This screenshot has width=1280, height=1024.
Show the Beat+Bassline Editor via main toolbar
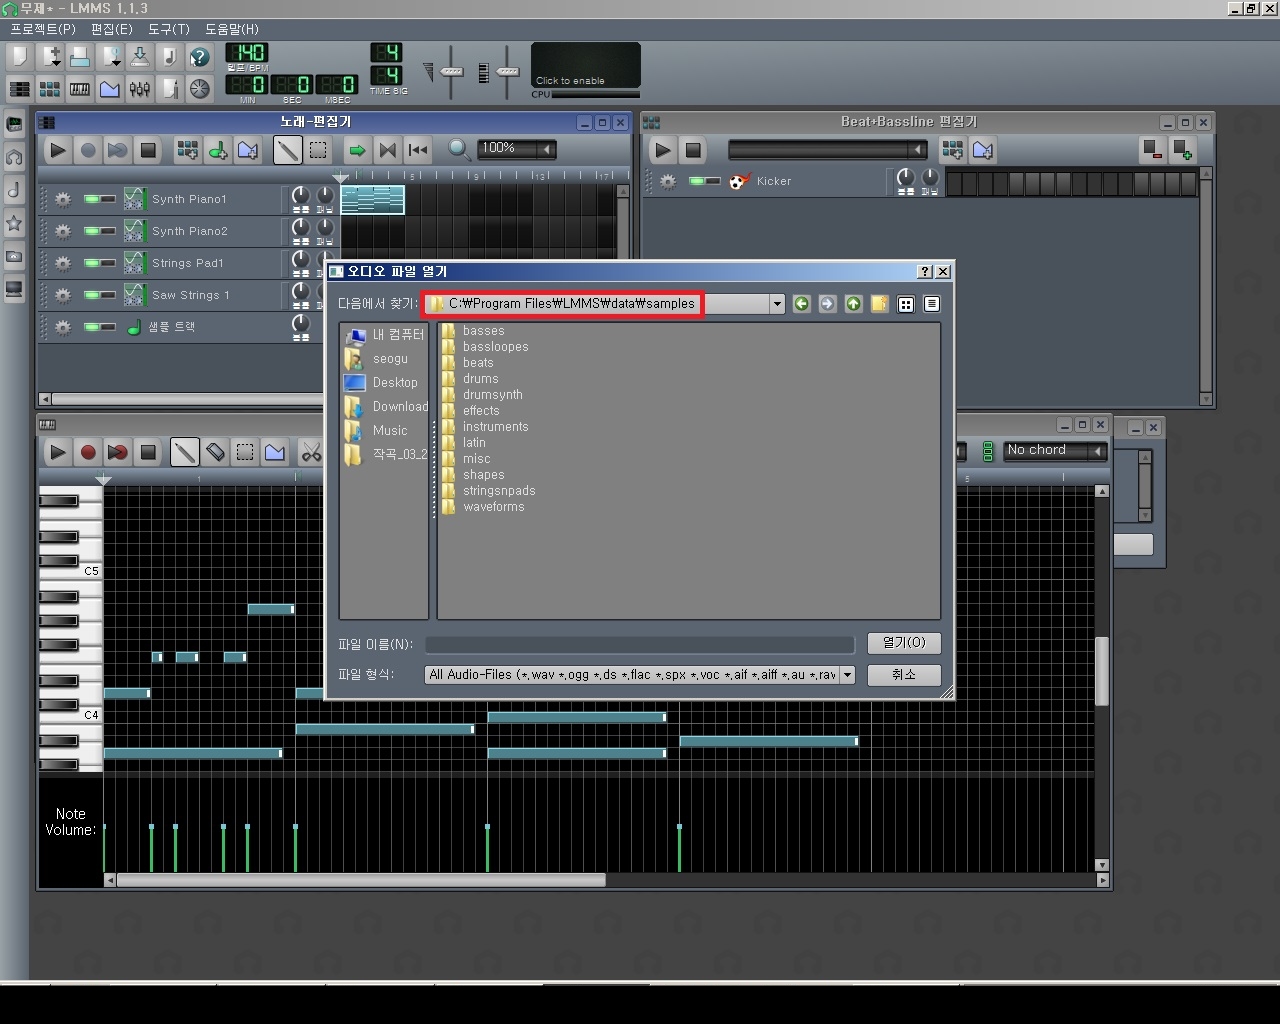[49, 89]
